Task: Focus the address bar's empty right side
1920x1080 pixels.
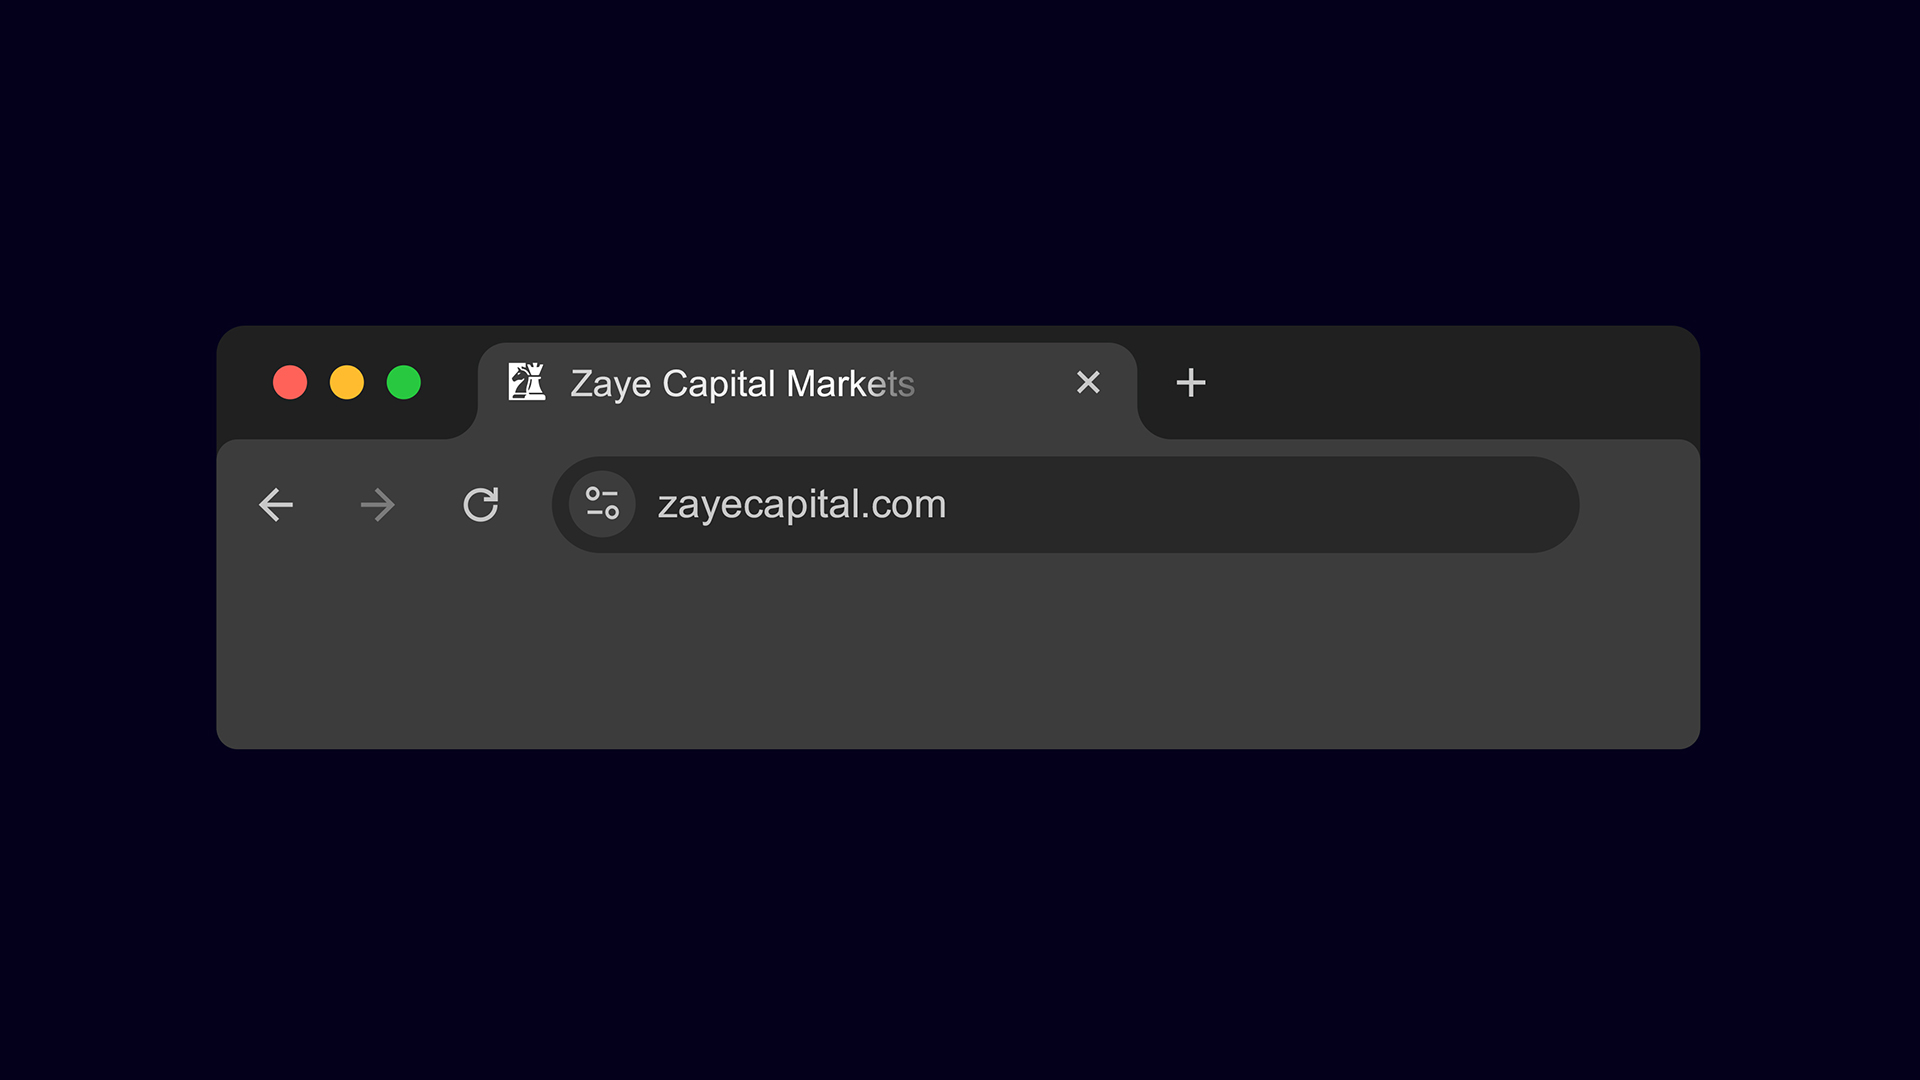Action: pos(1260,505)
